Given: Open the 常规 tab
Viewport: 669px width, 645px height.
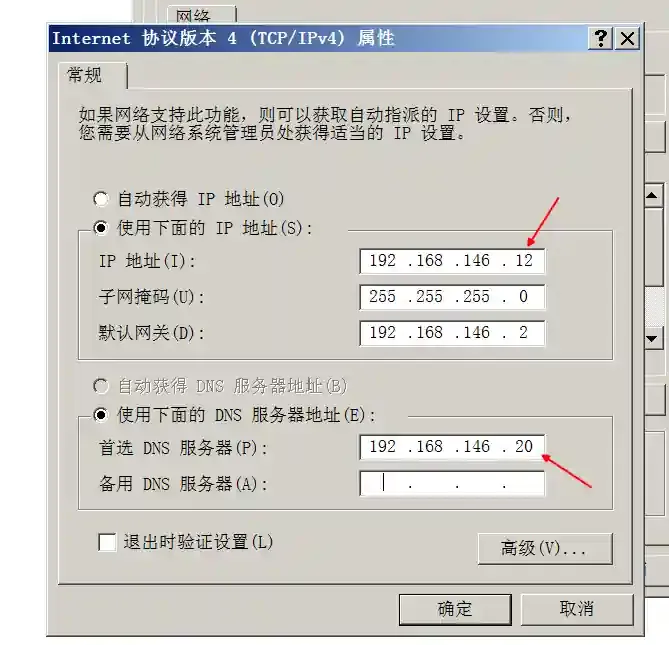Looking at the screenshot, I should tap(84, 76).
